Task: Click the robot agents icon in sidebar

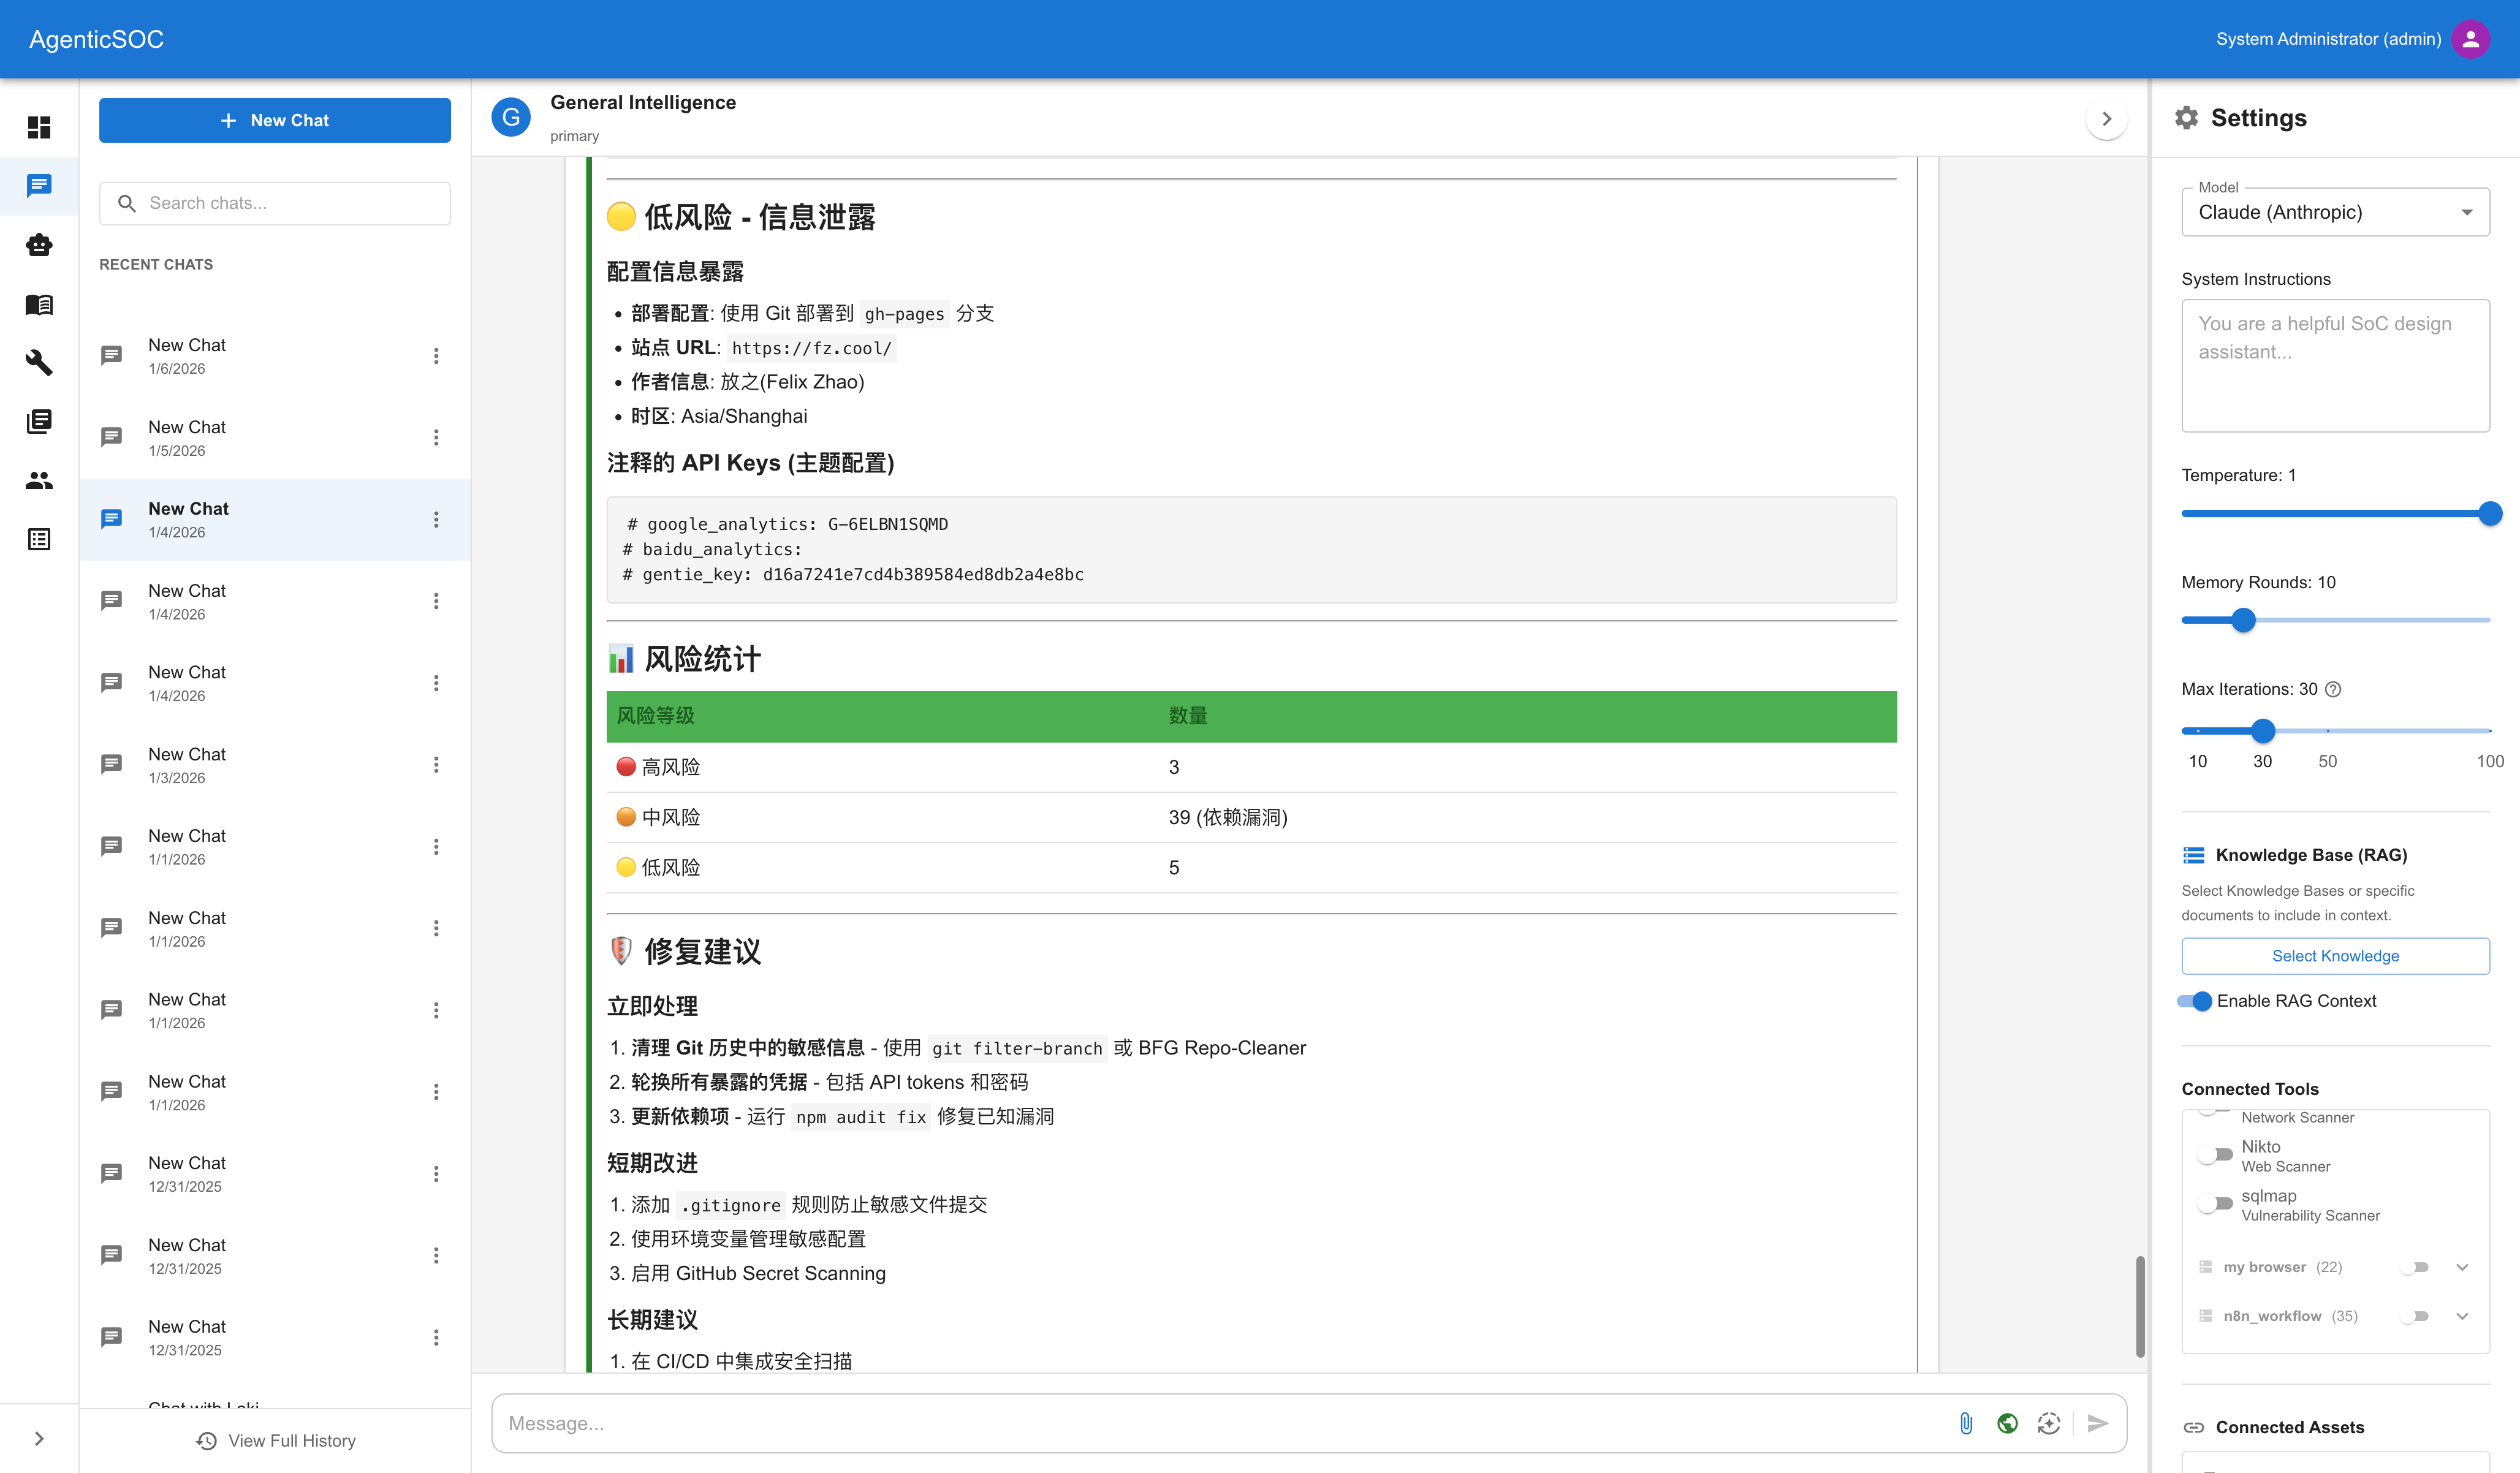Action: [x=39, y=245]
